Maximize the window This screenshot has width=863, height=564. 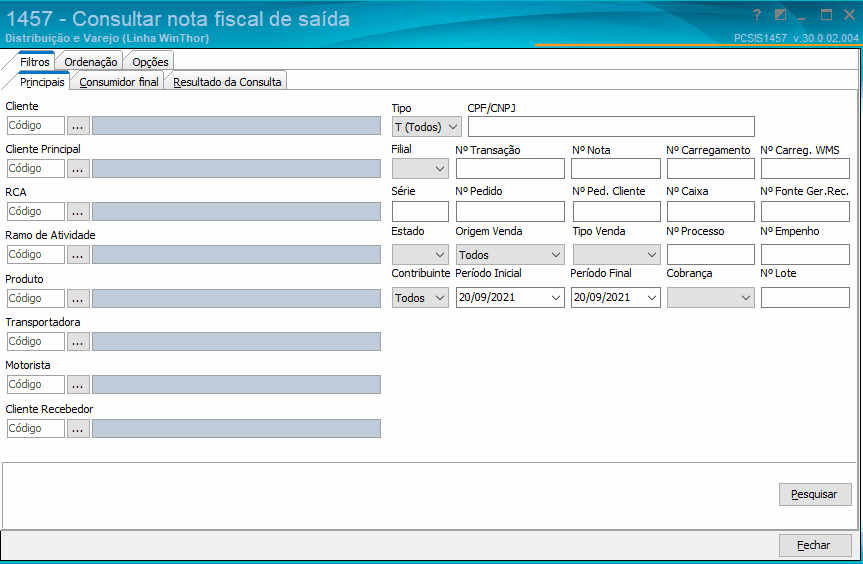[x=826, y=15]
